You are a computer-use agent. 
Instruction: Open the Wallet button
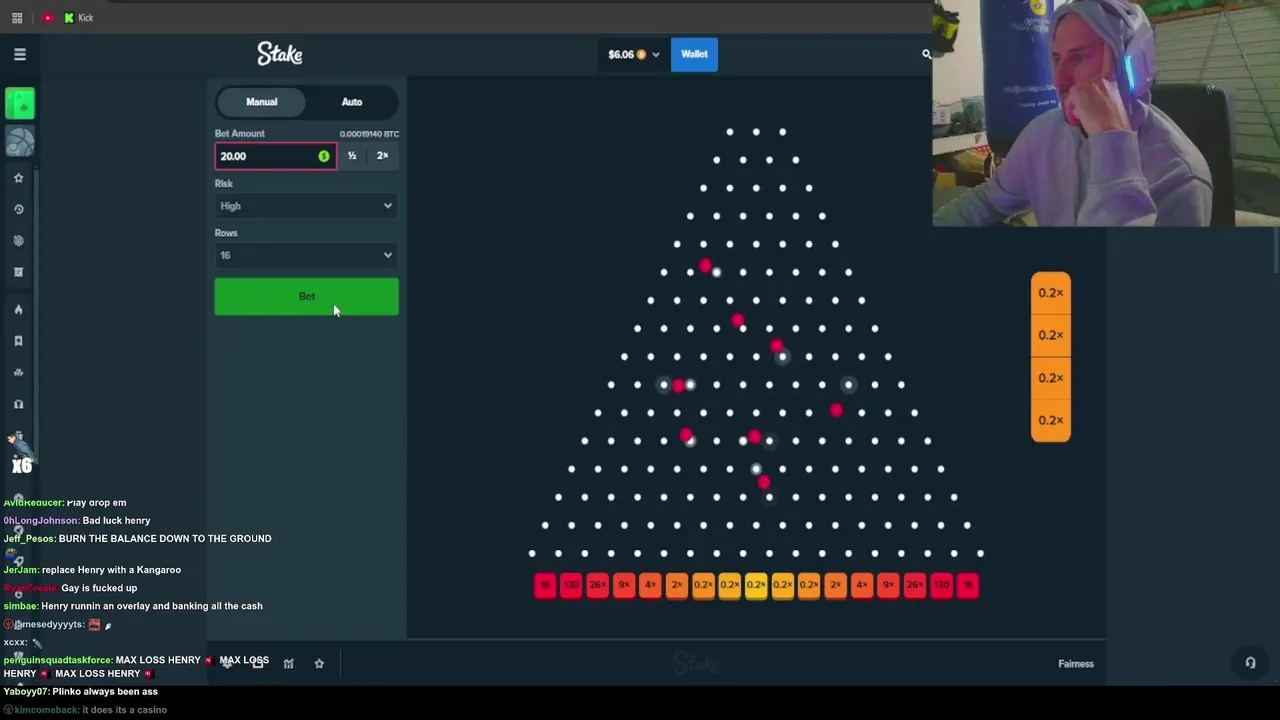[694, 54]
